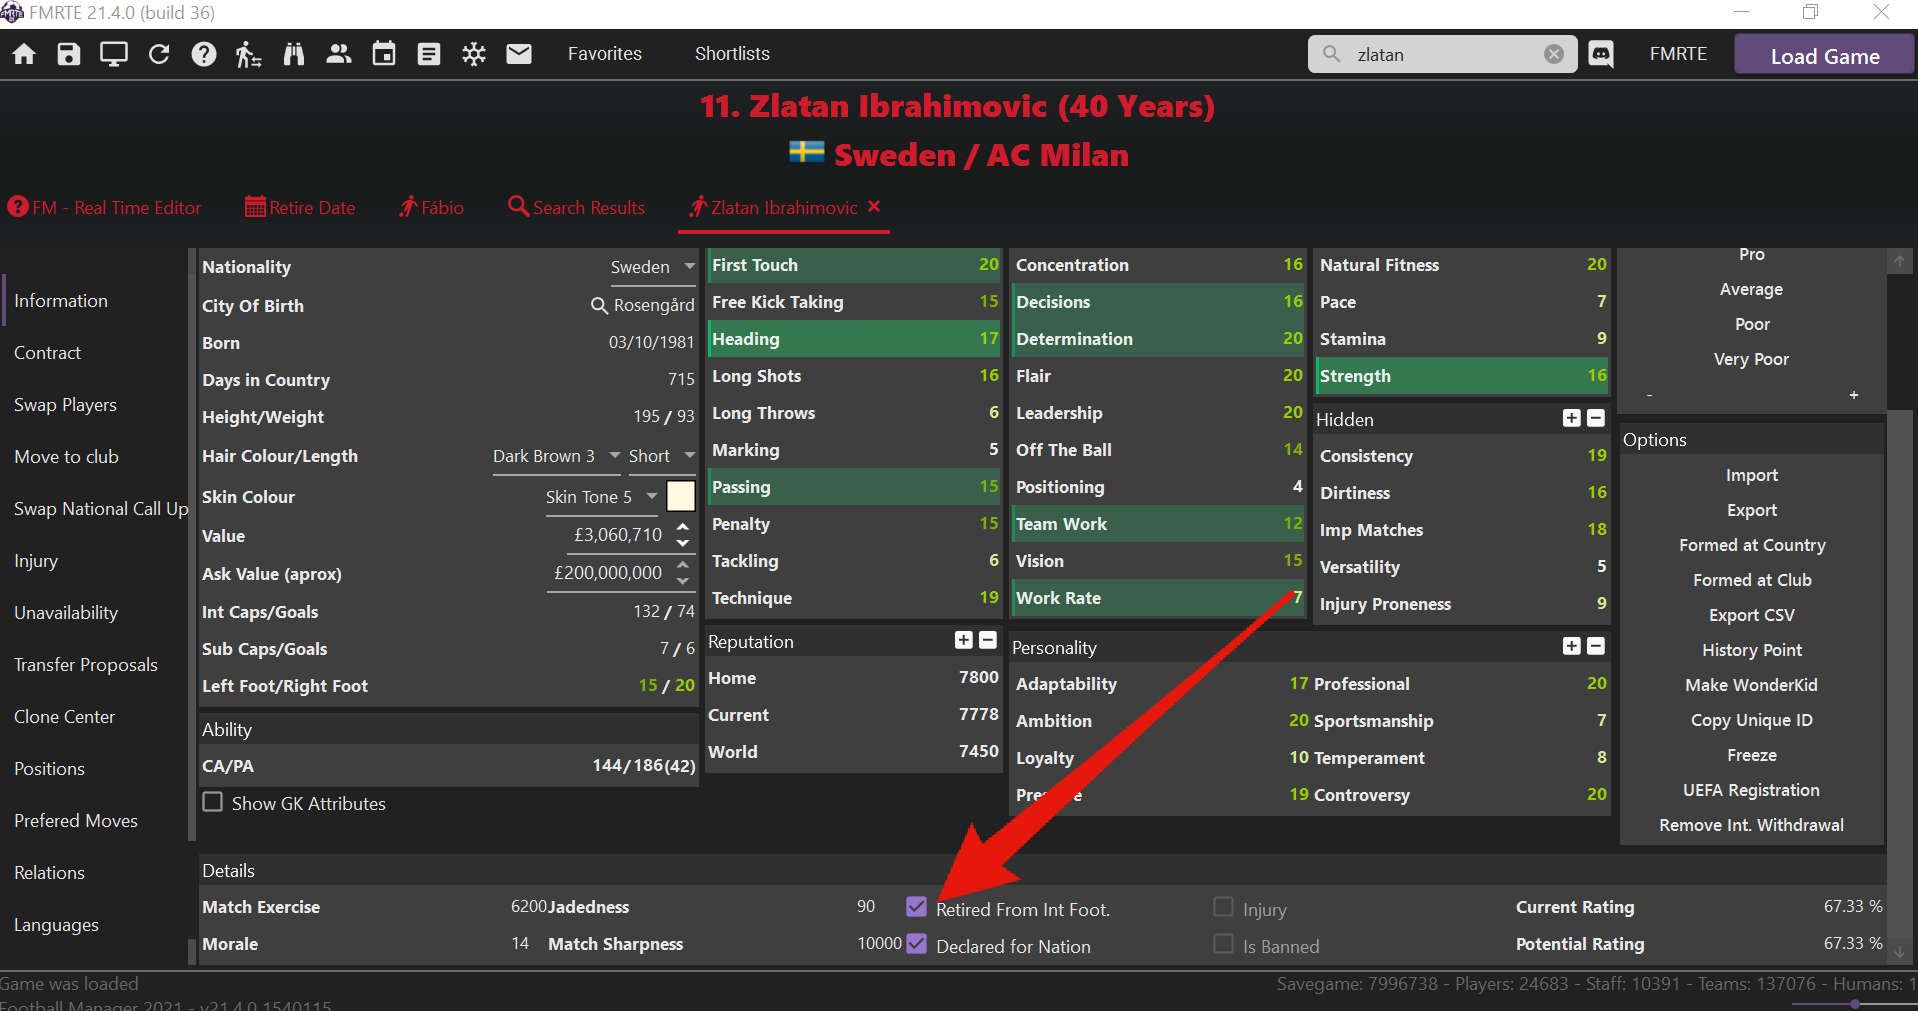Decrease Value with the down arrow
This screenshot has width=1918, height=1011.
pyautogui.click(x=683, y=543)
